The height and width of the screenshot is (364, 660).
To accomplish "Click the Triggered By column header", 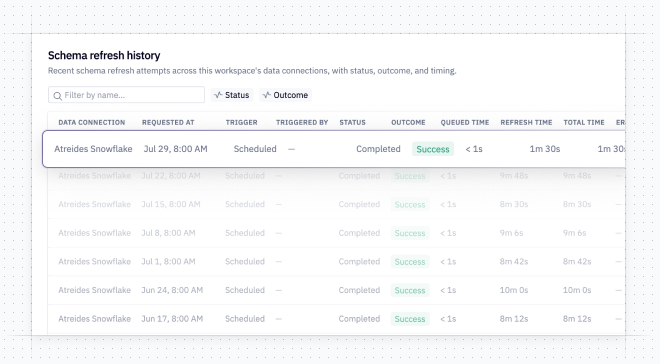I will pyautogui.click(x=302, y=122).
